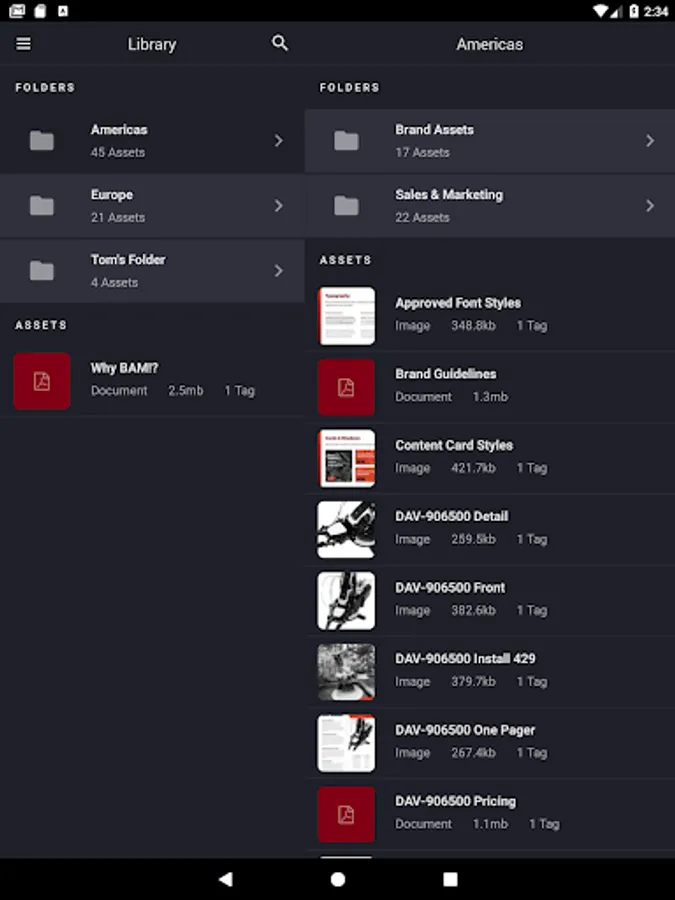Click the 4 Assets count

114,282
